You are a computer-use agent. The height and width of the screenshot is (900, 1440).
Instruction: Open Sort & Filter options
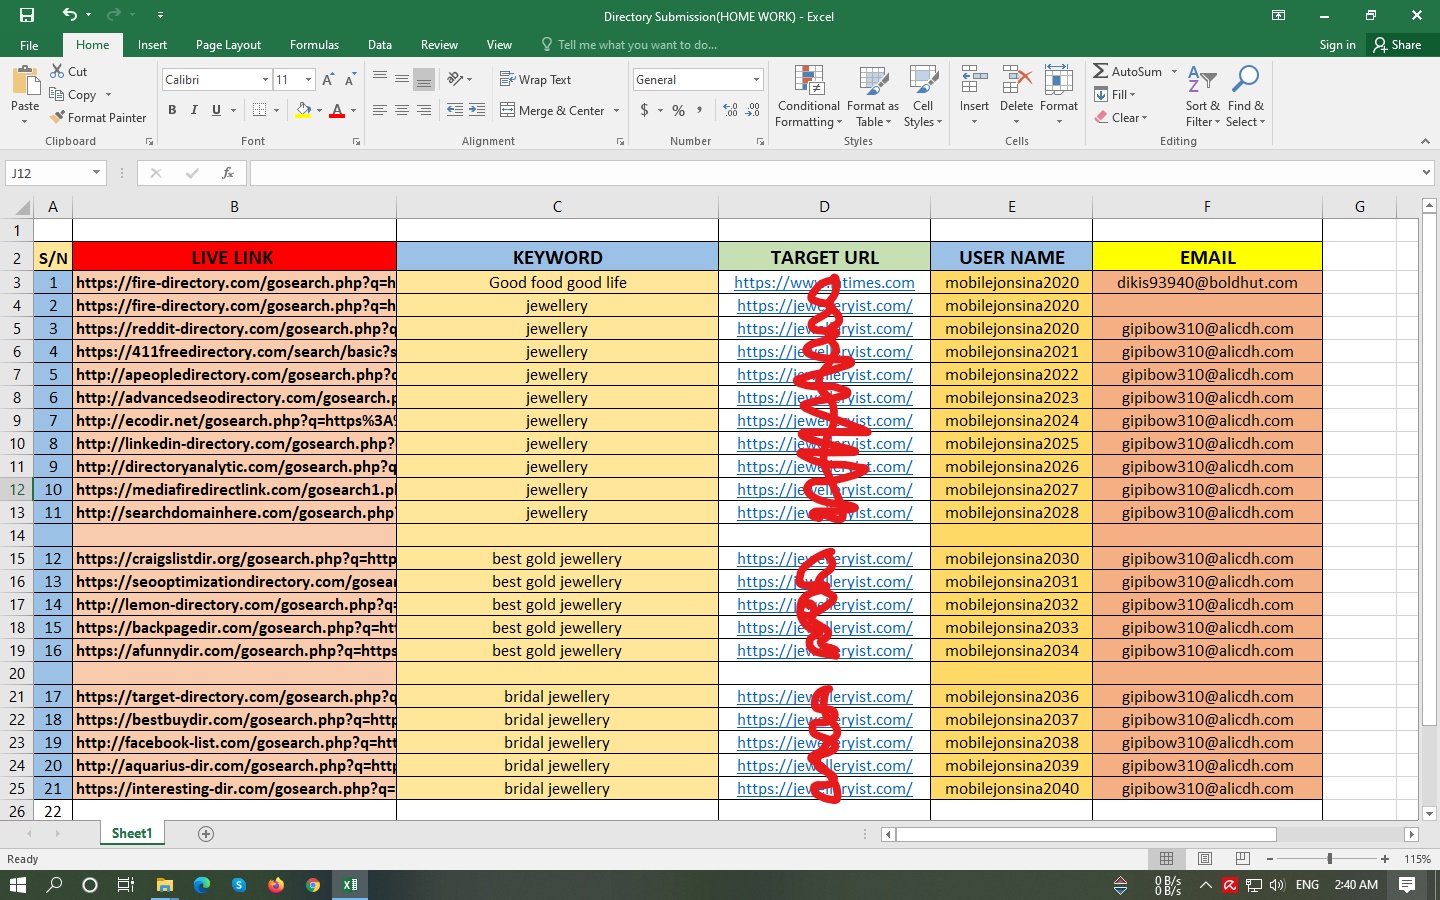1202,97
